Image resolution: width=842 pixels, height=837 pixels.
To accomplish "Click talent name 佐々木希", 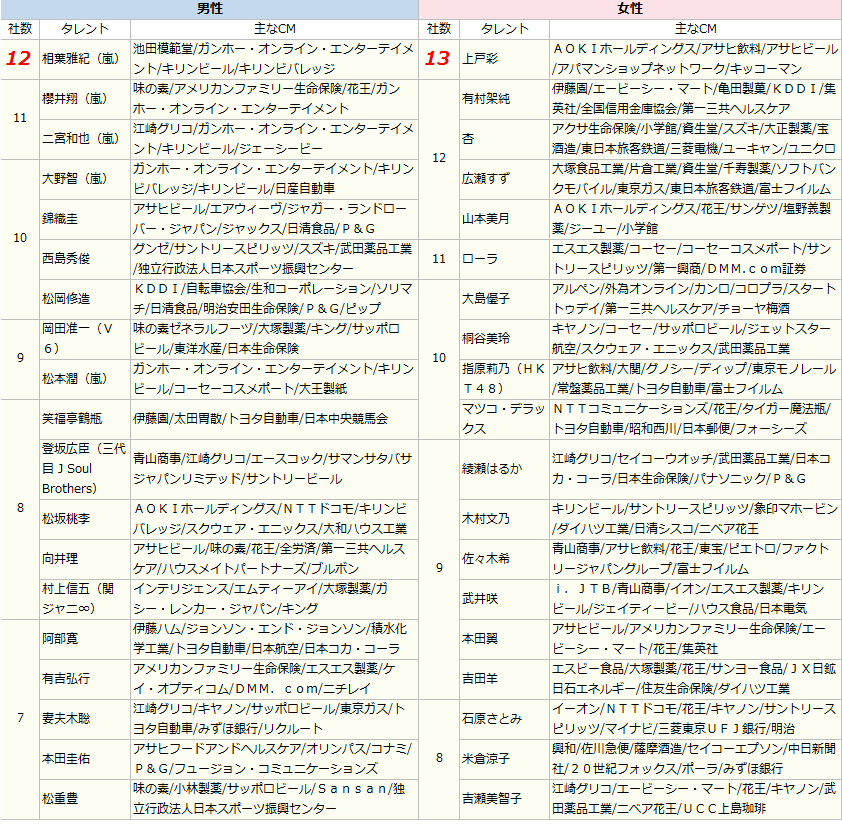I will coord(486,559).
